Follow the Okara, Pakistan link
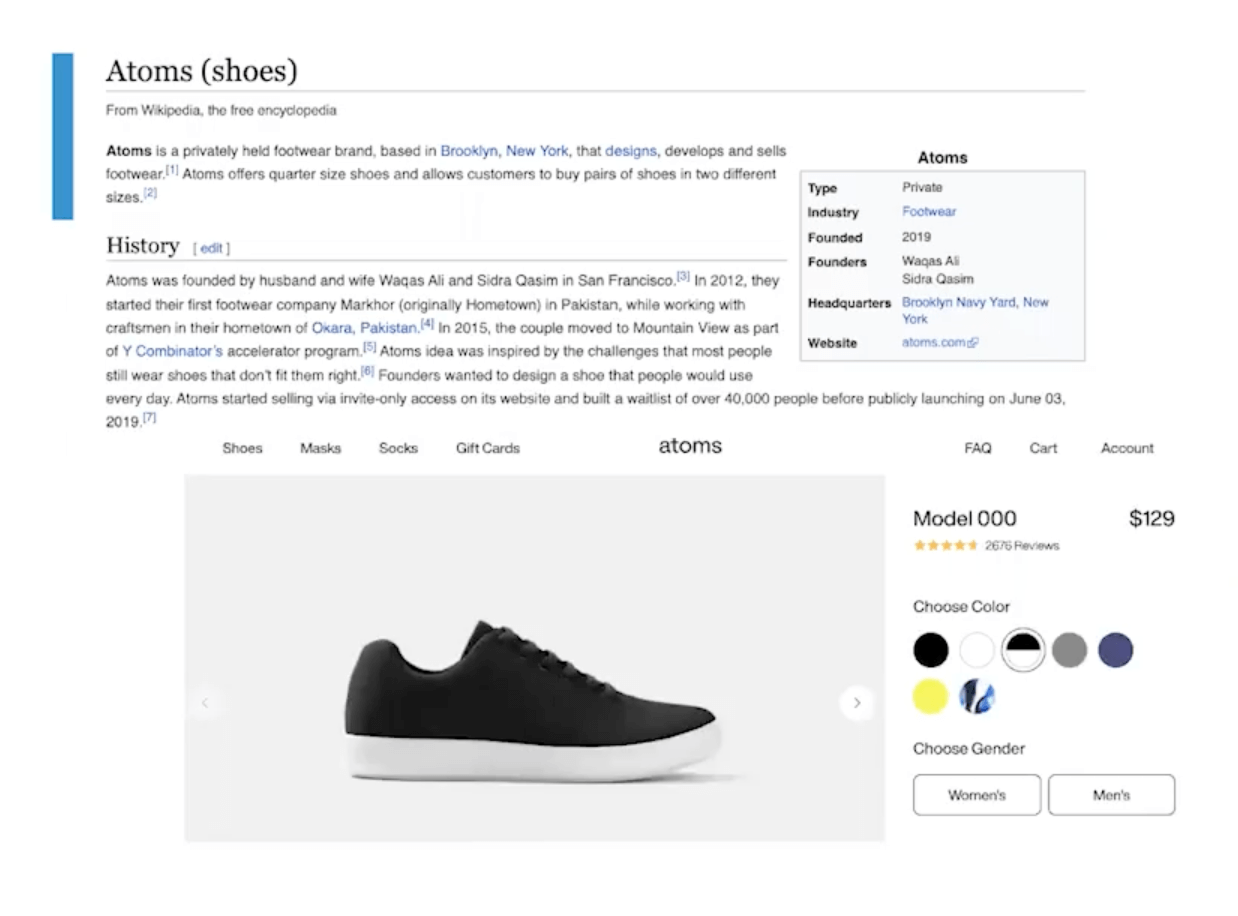Image resolution: width=1238 pixels, height=916 pixels. click(364, 327)
